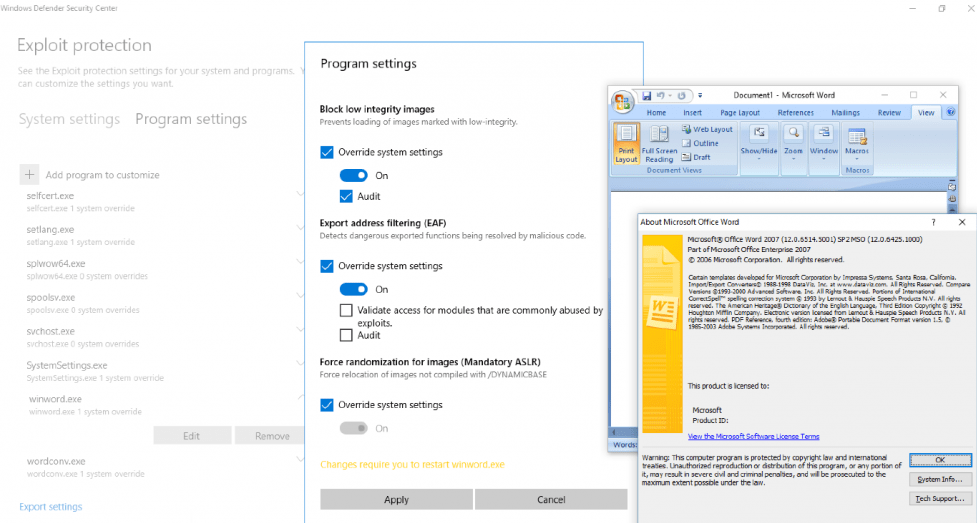Check Validate access for commonly abused modules
Image resolution: width=977 pixels, height=523 pixels.
346,310
